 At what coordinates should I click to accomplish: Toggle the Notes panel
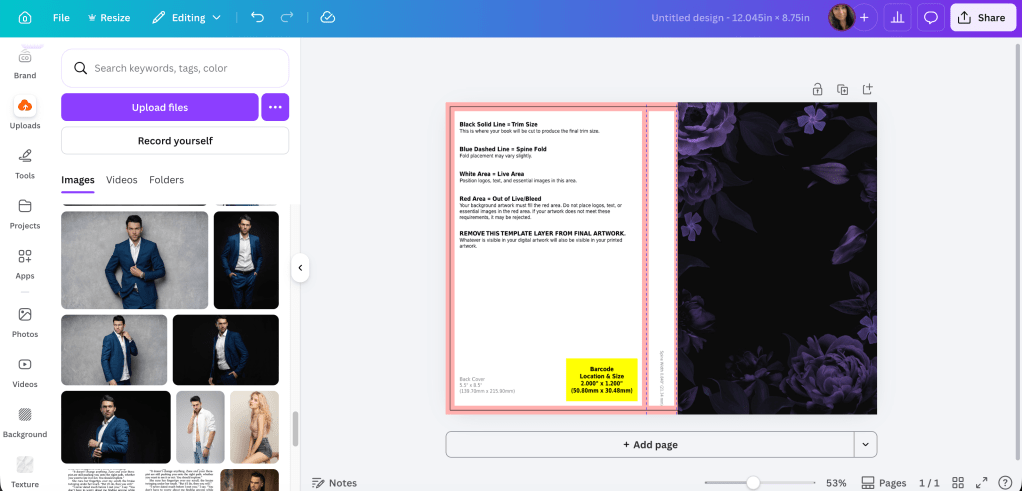point(334,483)
